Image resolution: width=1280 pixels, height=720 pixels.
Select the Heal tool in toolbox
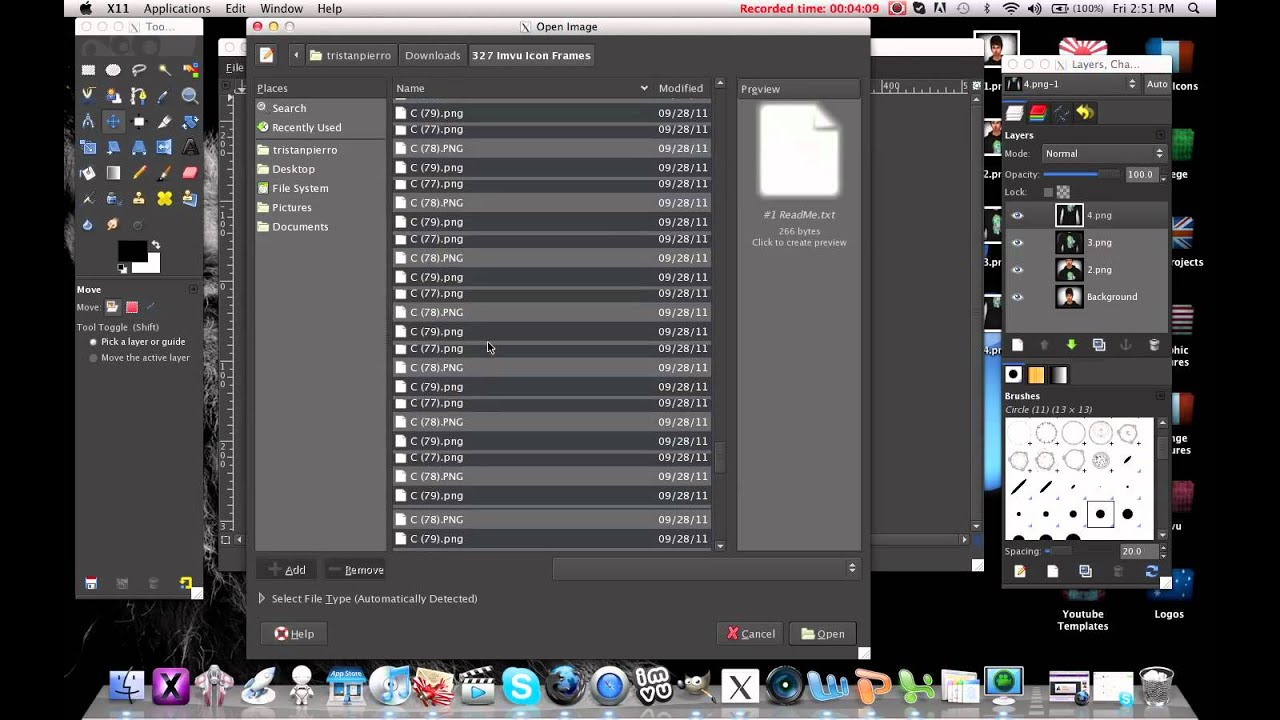coord(164,199)
